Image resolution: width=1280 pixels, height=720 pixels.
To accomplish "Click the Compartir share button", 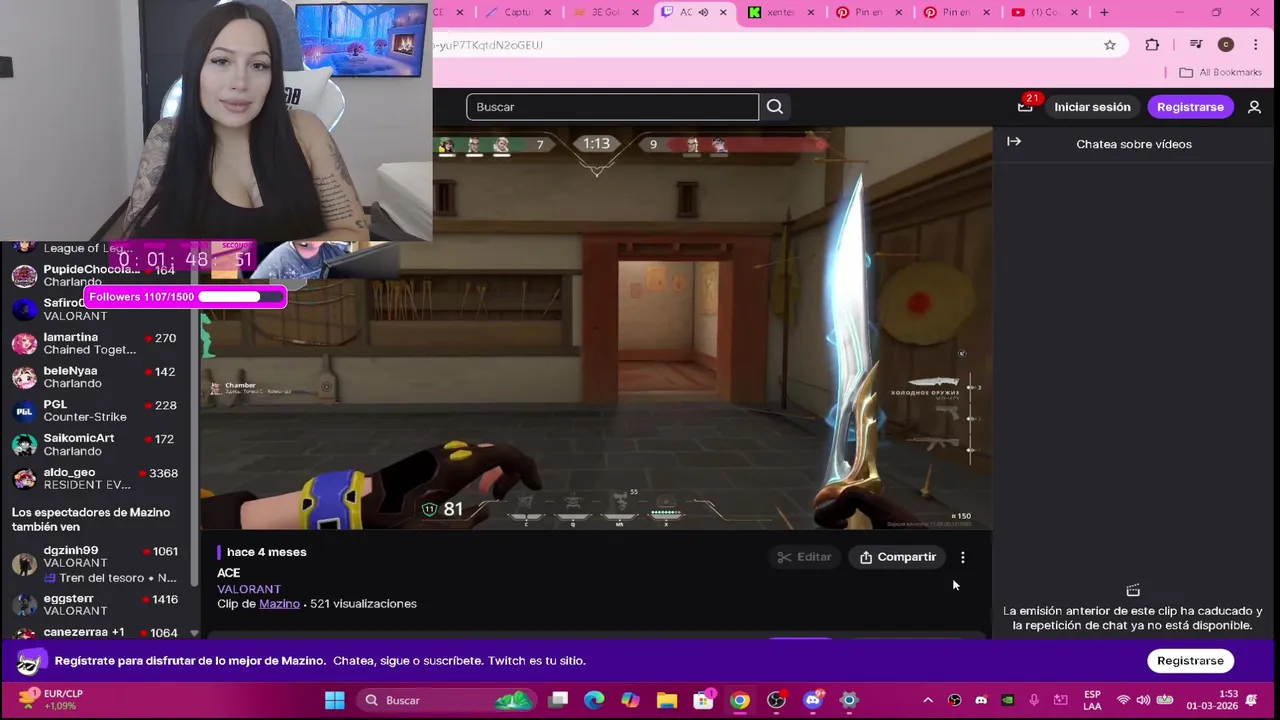I will (x=898, y=557).
